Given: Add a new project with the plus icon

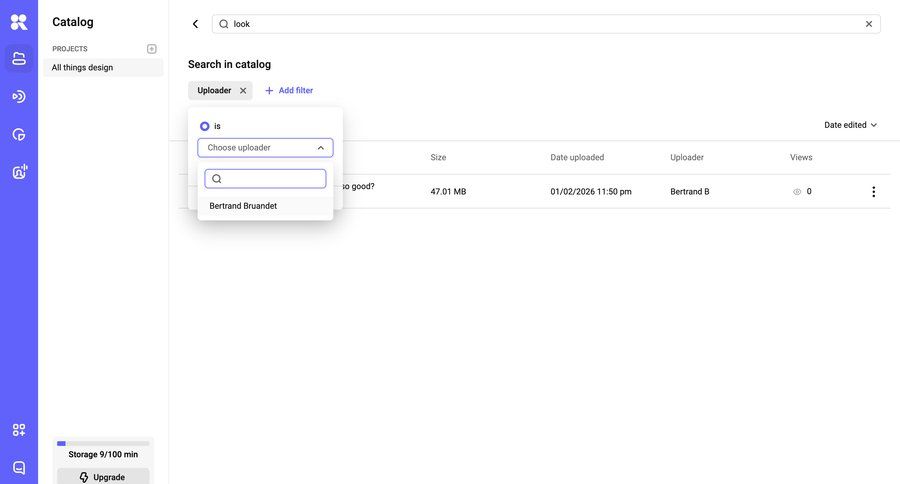Looking at the screenshot, I should (152, 49).
